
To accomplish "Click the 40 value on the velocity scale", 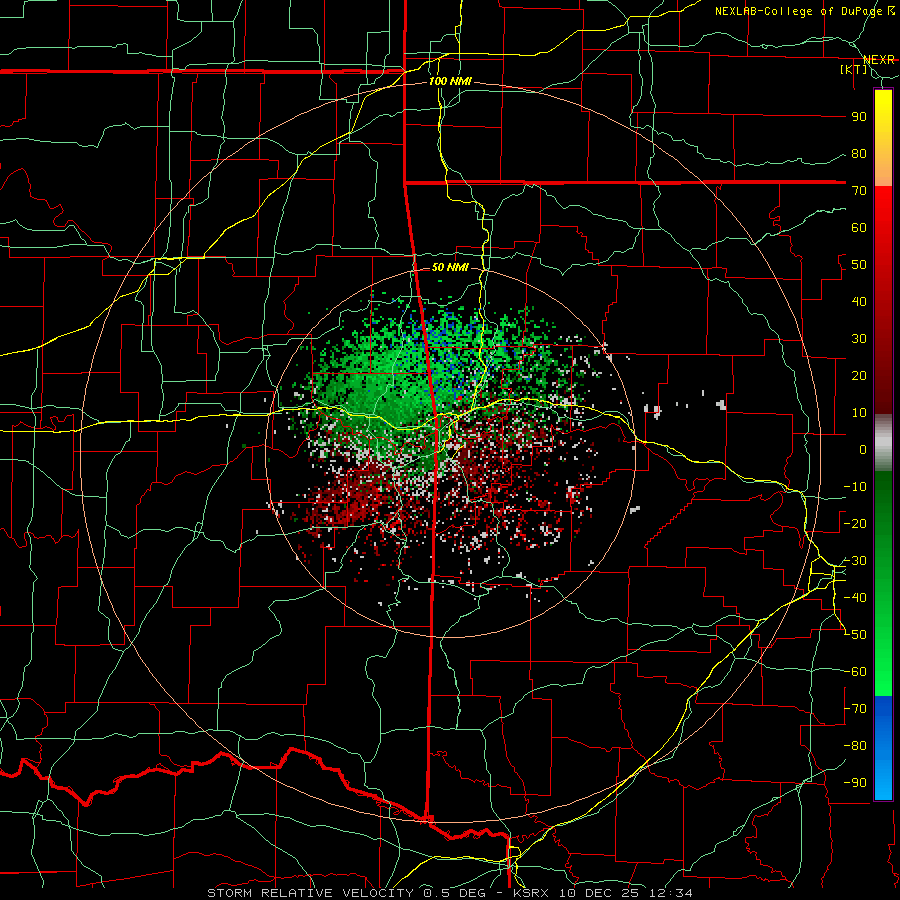I will (x=859, y=301).
